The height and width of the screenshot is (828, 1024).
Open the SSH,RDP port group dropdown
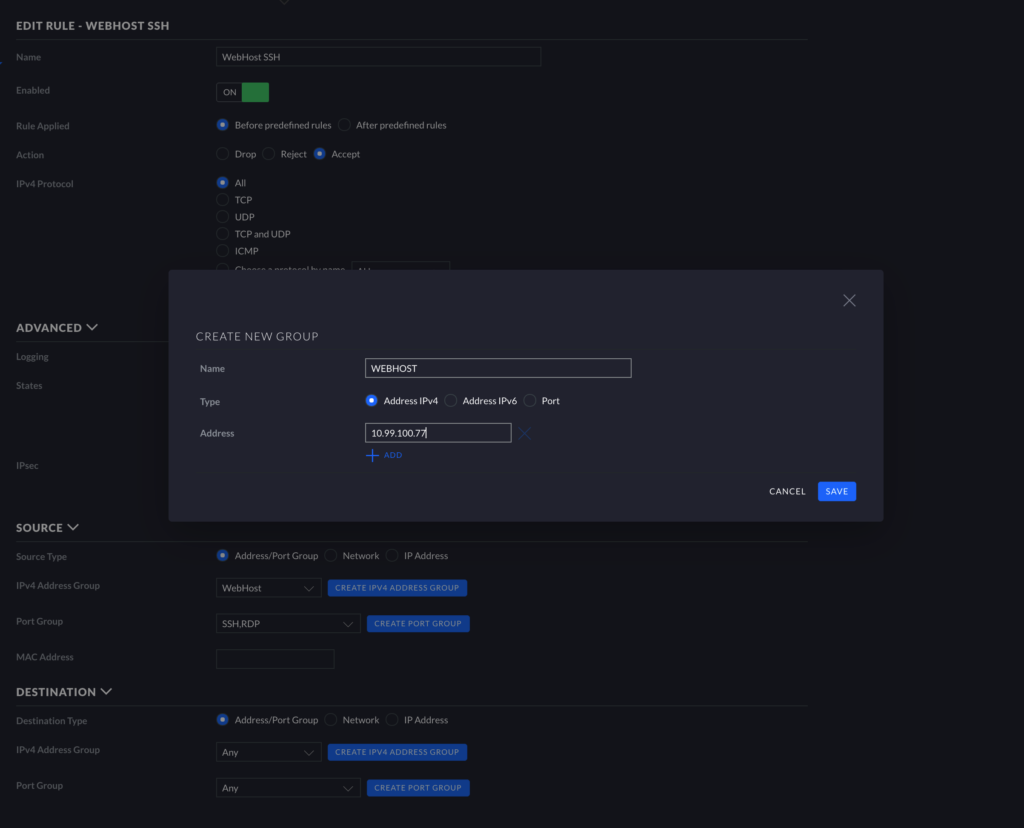(x=288, y=624)
